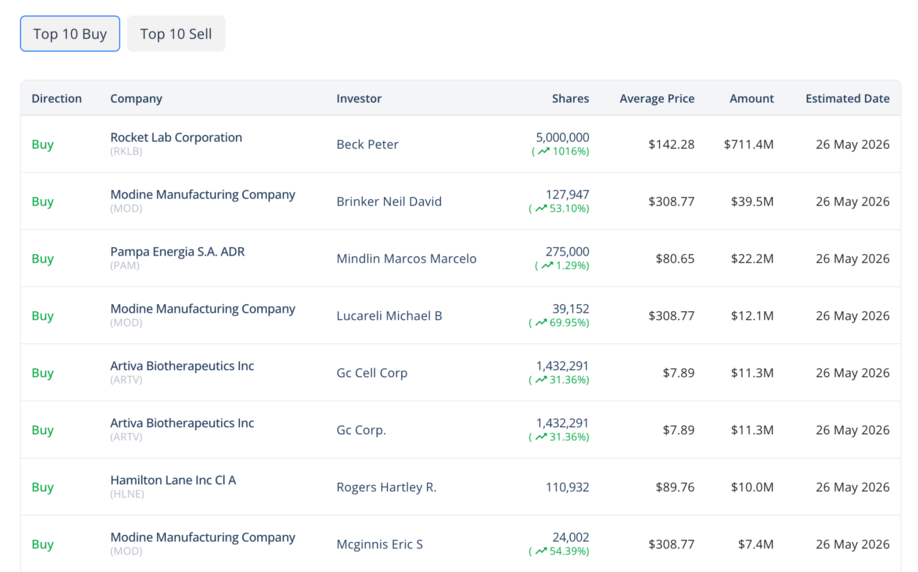Click the upward trend icon beside 1016%

(544, 151)
